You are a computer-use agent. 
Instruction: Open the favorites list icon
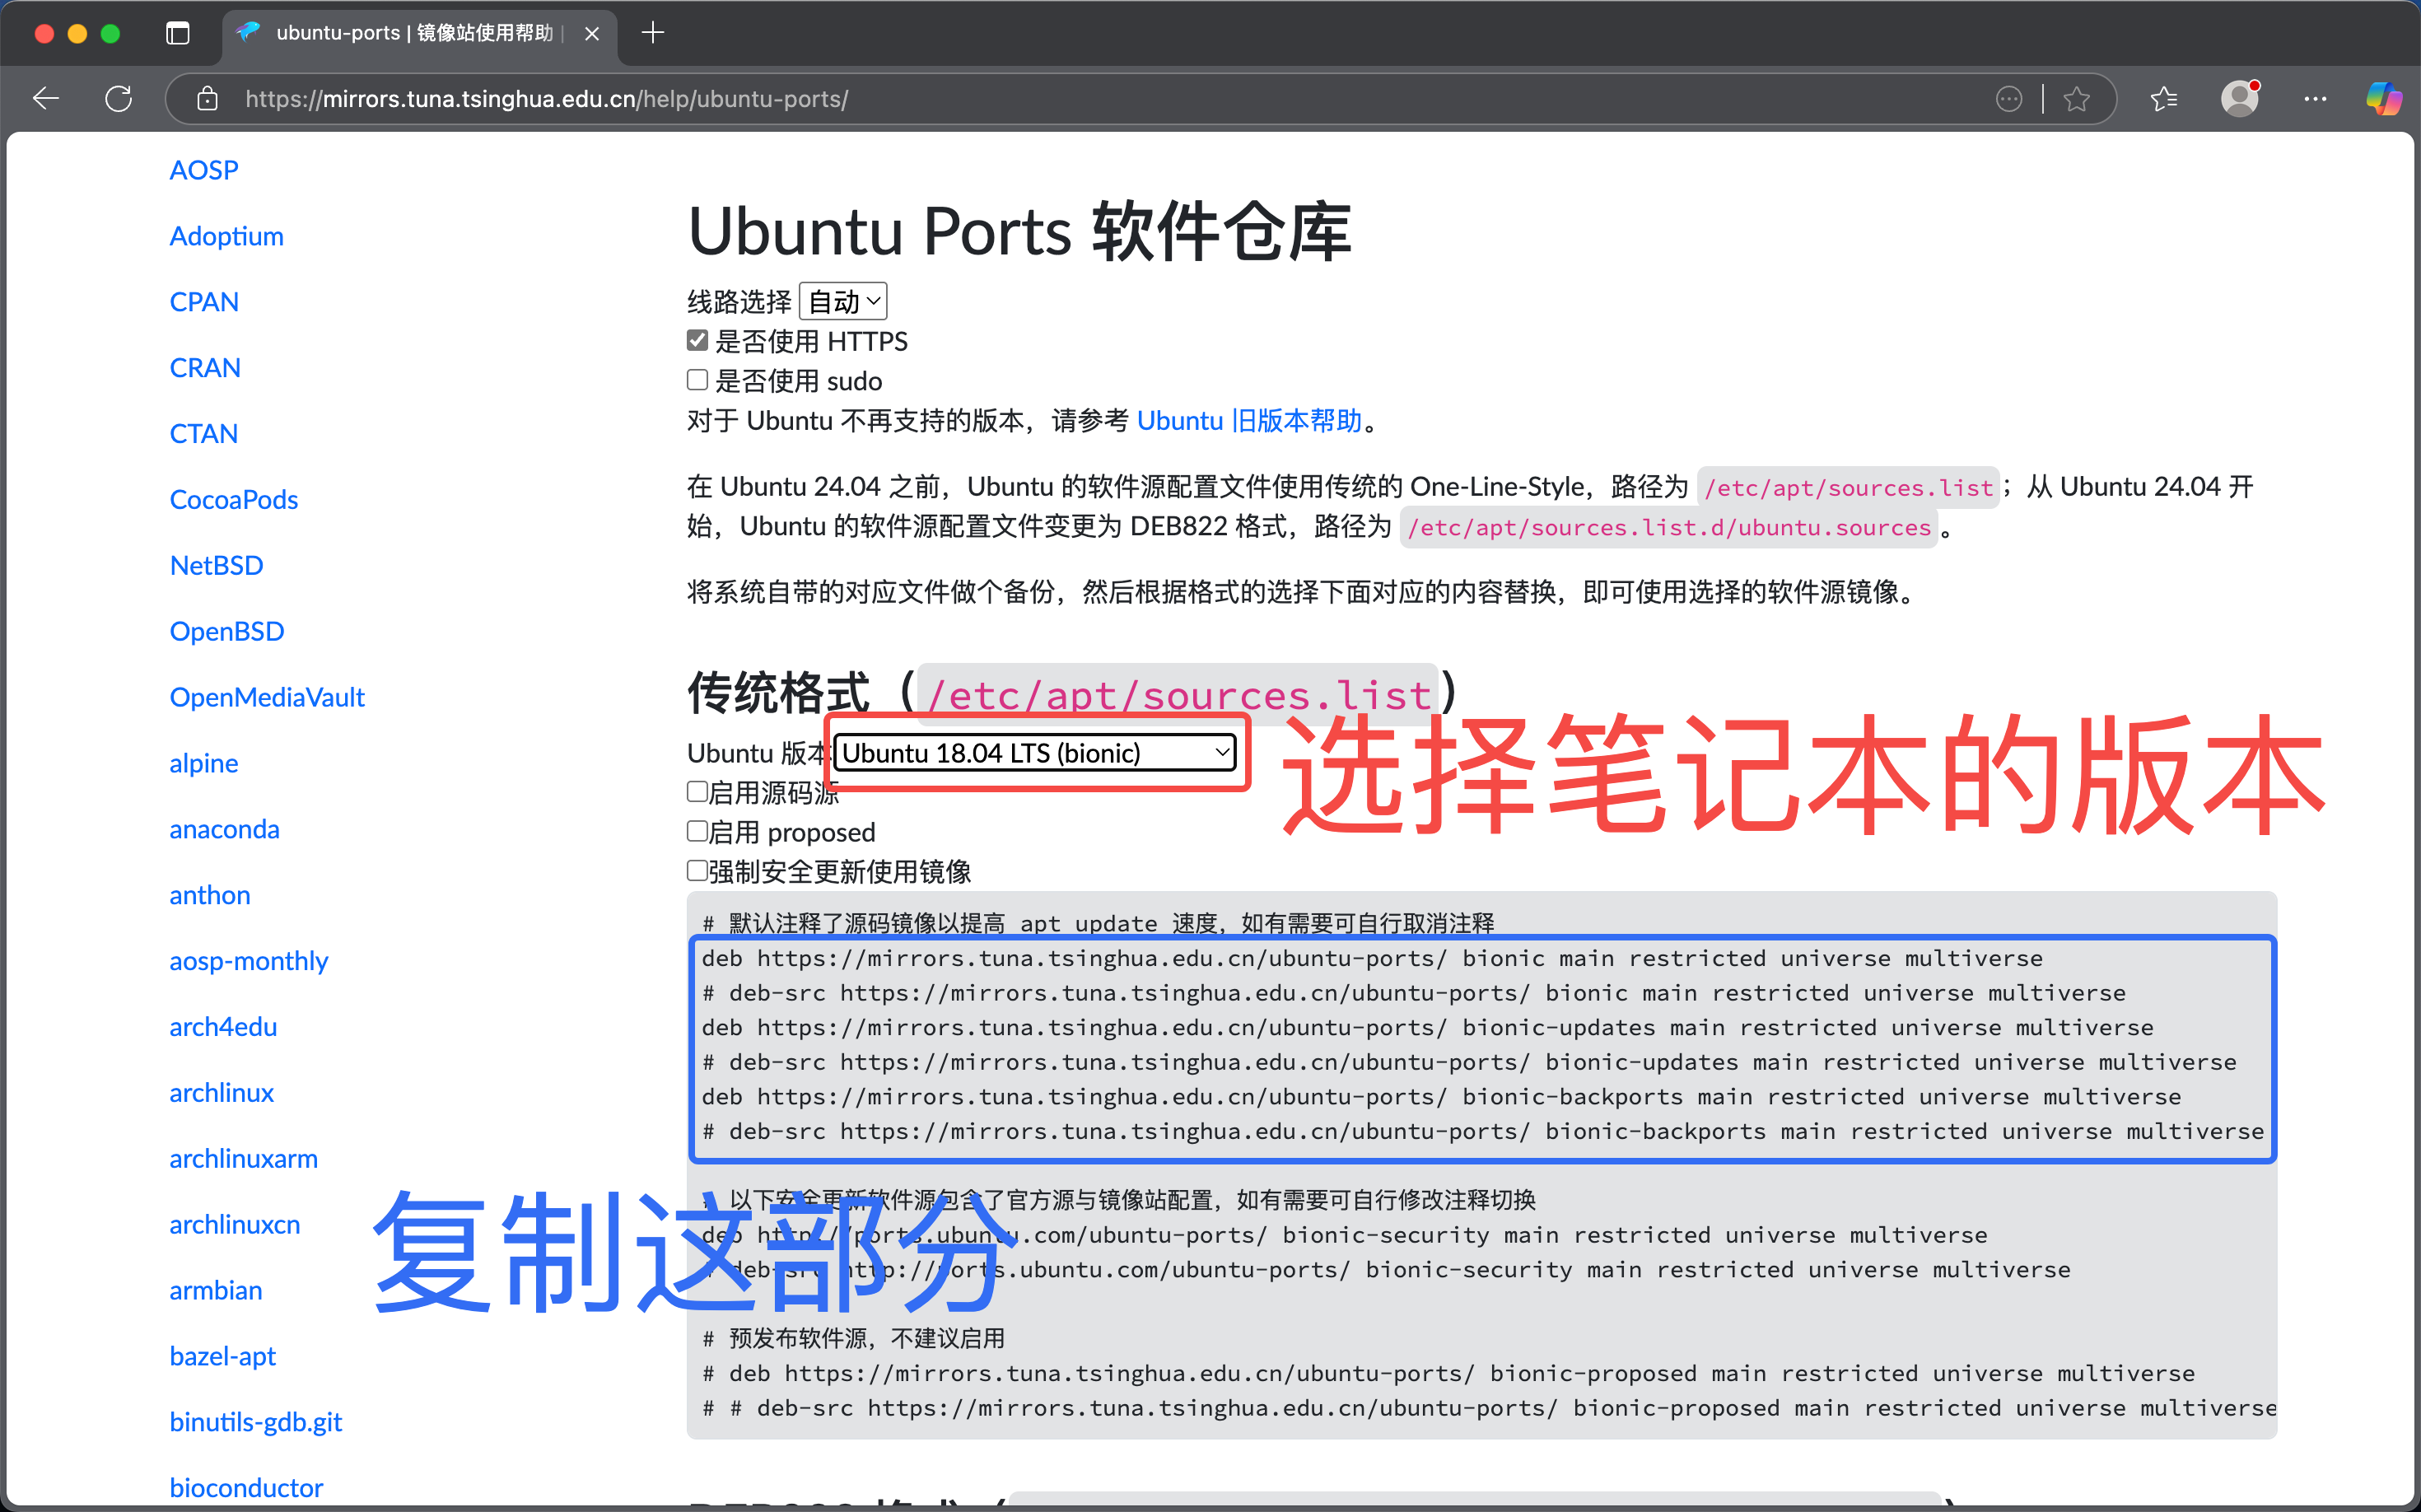pos(2164,99)
